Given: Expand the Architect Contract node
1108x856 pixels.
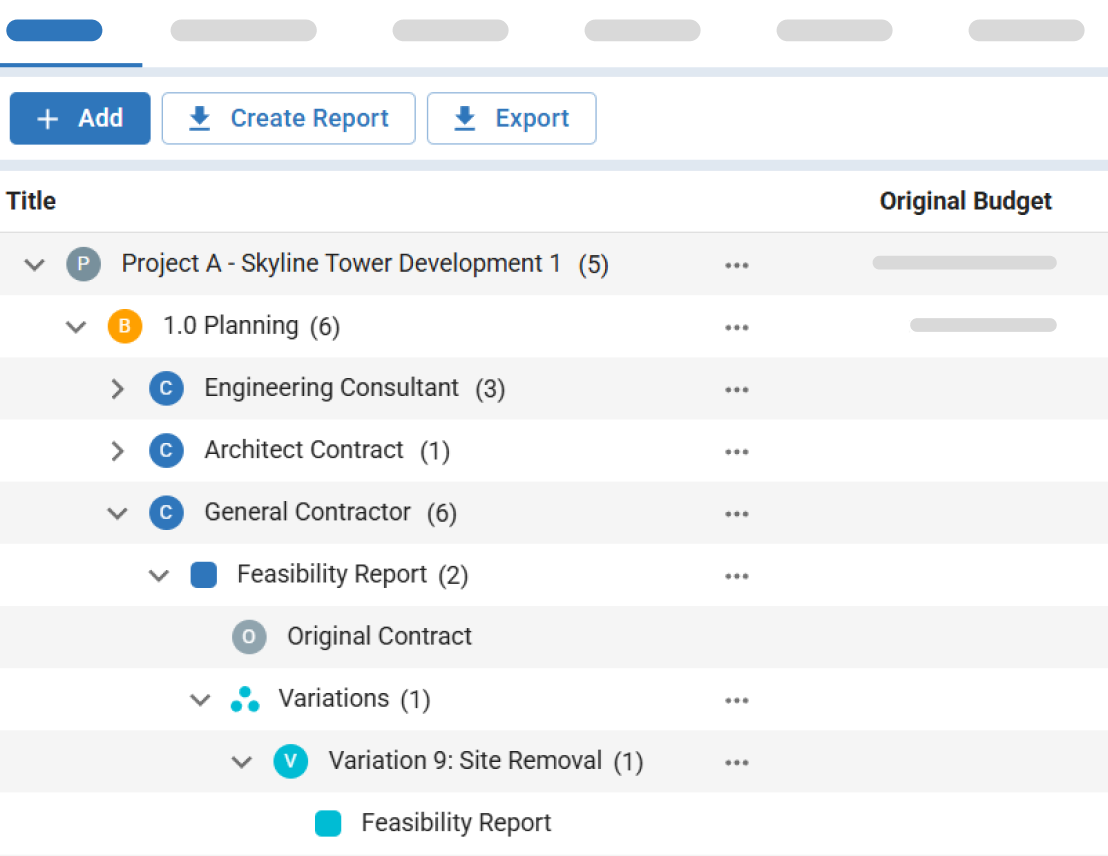Looking at the screenshot, I should 117,450.
